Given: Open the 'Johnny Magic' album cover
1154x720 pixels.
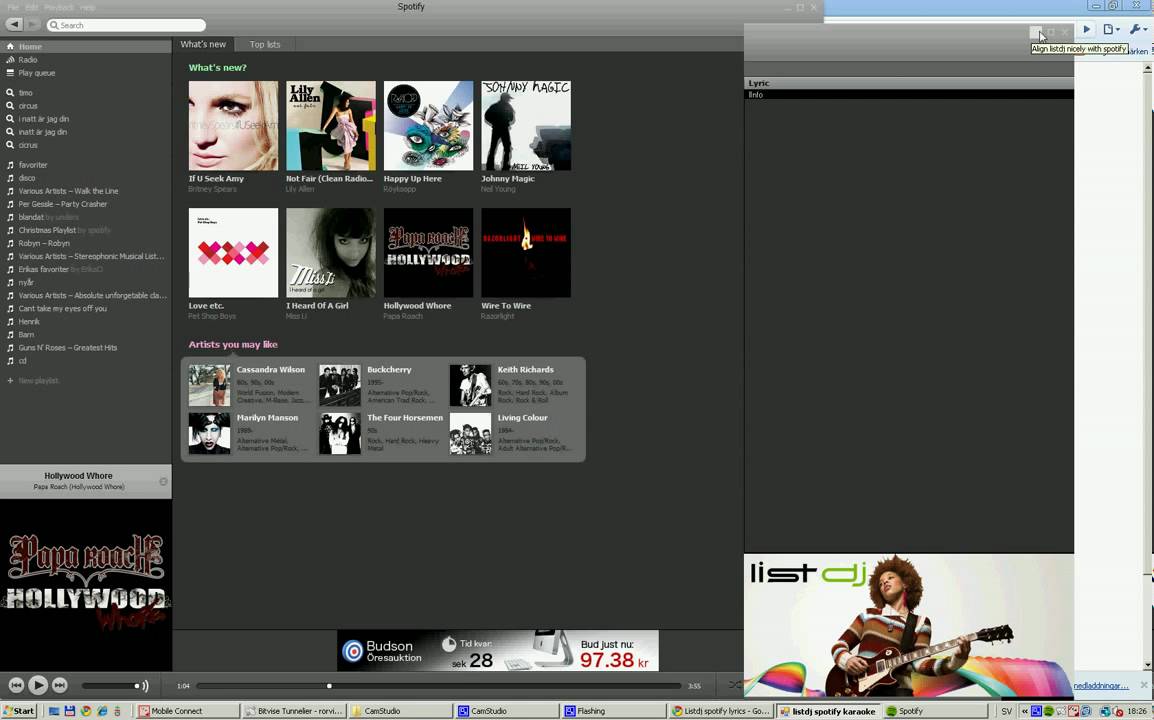Looking at the screenshot, I should coord(525,126).
